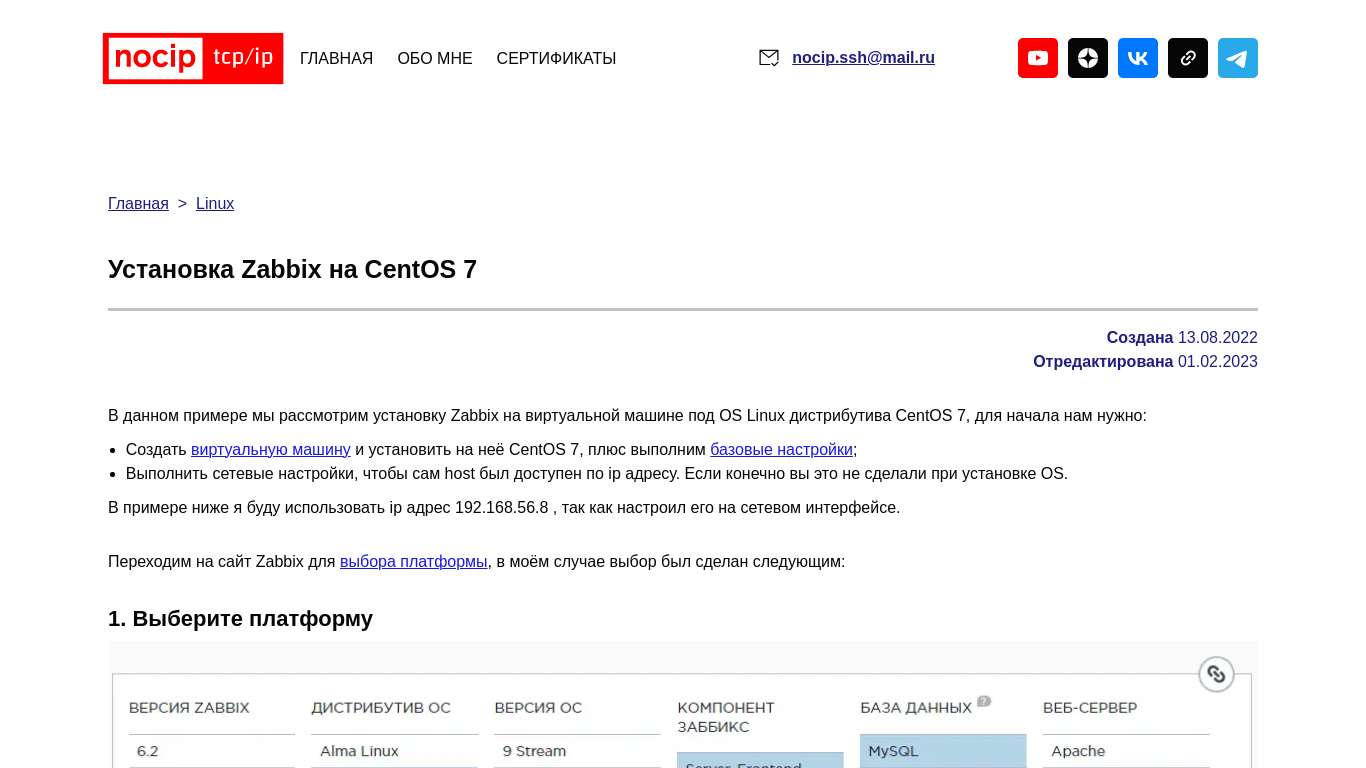This screenshot has width=1366, height=768.
Task: Click the nocip.ssh@mail.ru email link
Action: tap(863, 57)
